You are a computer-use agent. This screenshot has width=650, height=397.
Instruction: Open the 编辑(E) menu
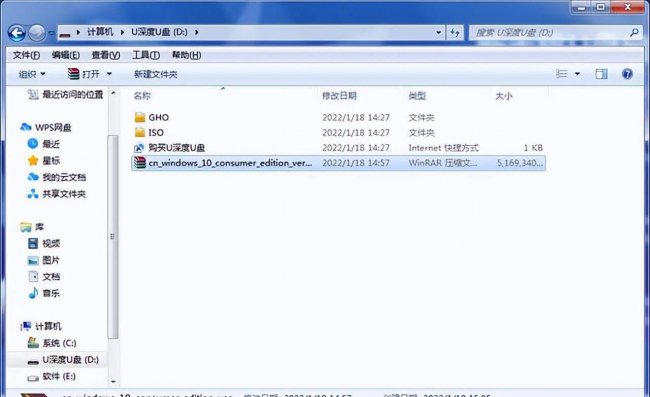65,55
